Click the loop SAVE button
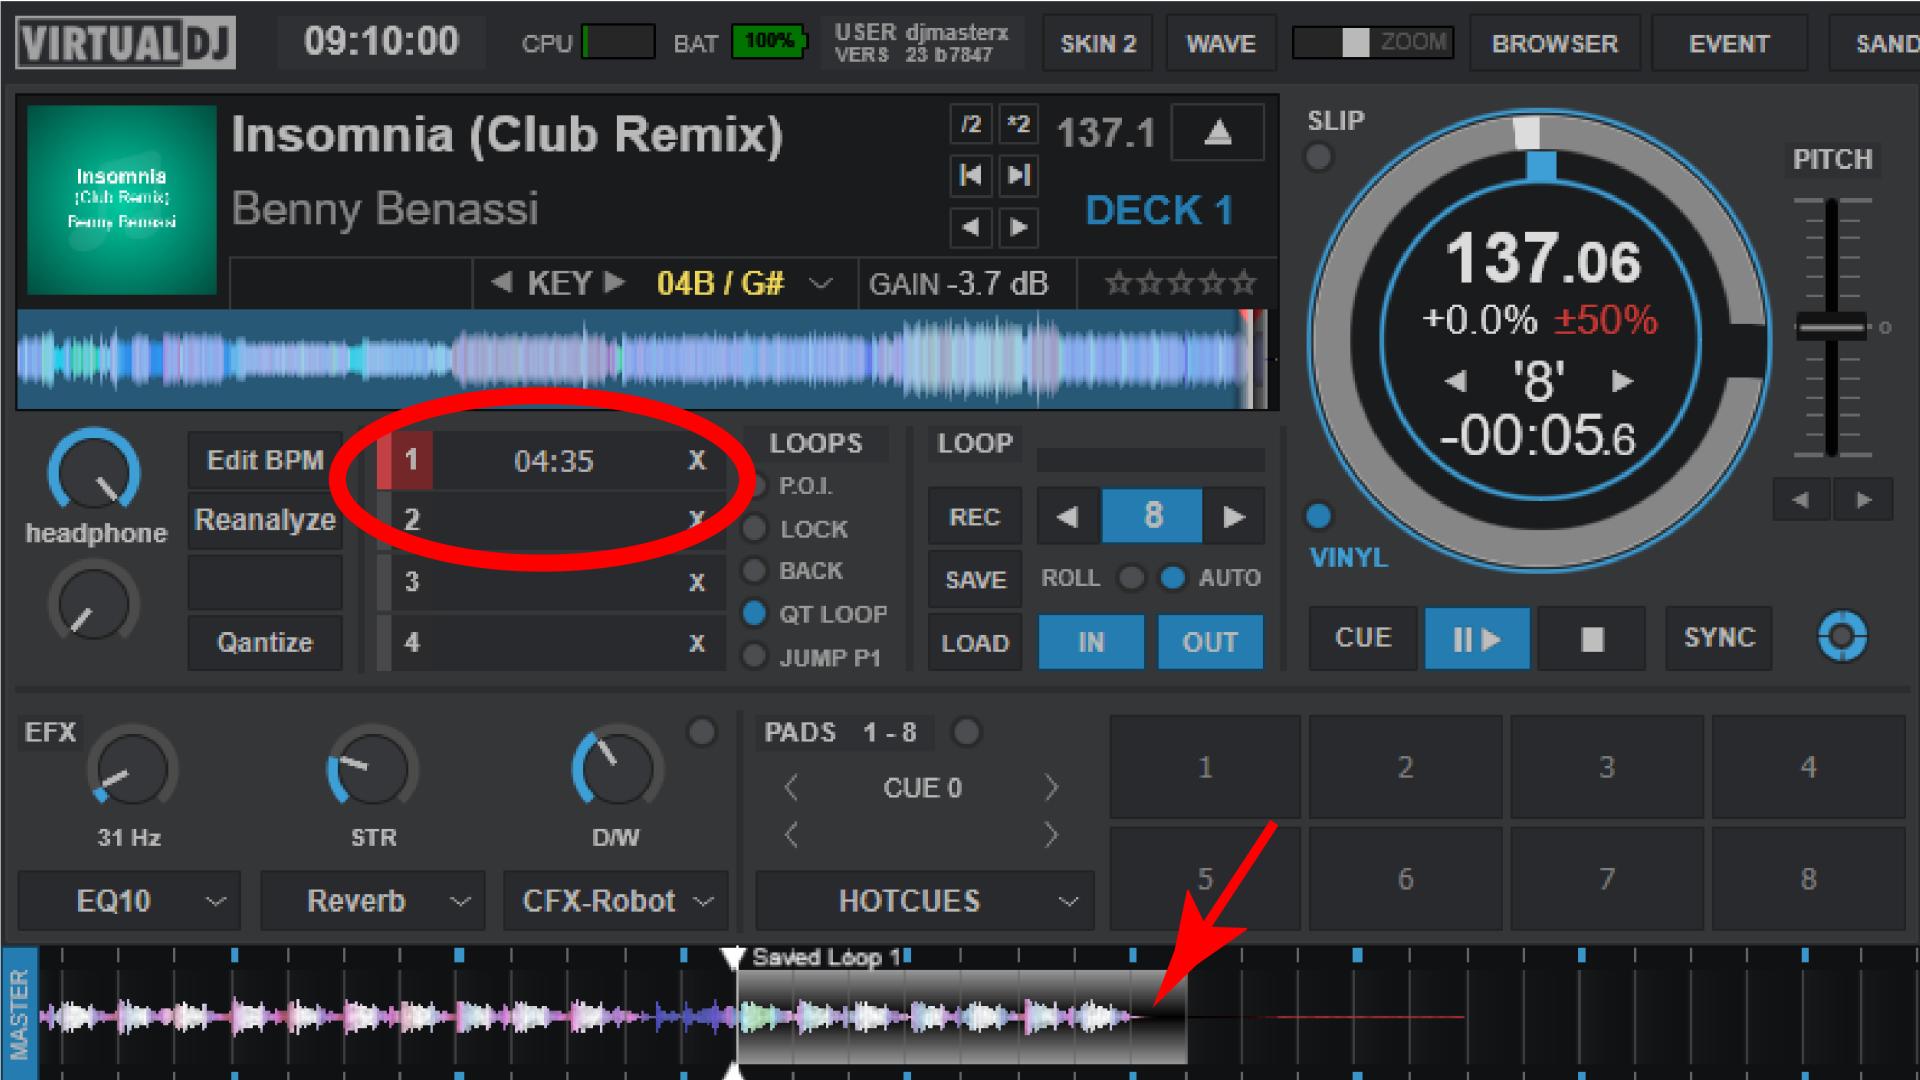 point(975,579)
